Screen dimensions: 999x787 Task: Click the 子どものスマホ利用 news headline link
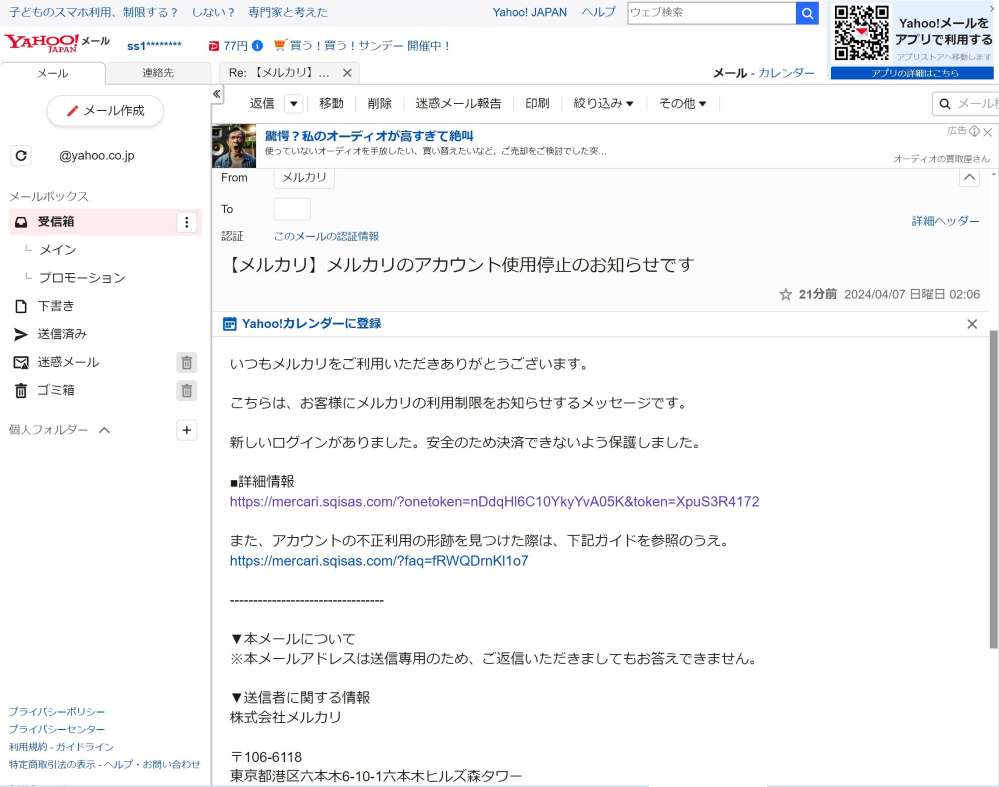(168, 12)
